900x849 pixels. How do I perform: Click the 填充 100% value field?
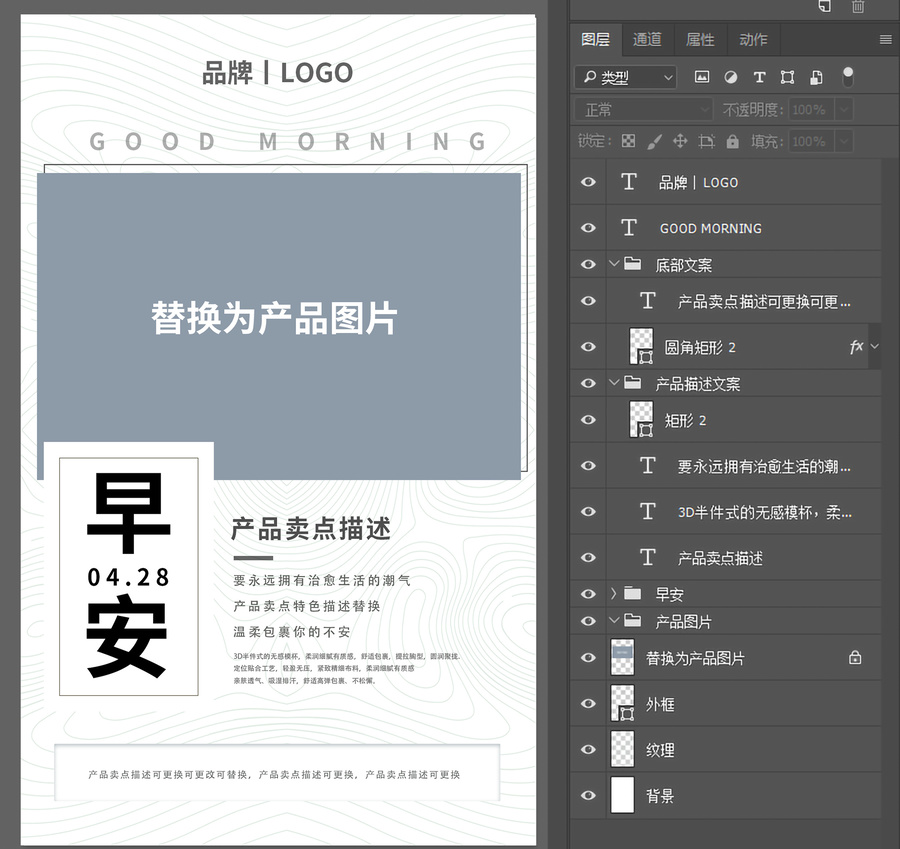(x=810, y=141)
